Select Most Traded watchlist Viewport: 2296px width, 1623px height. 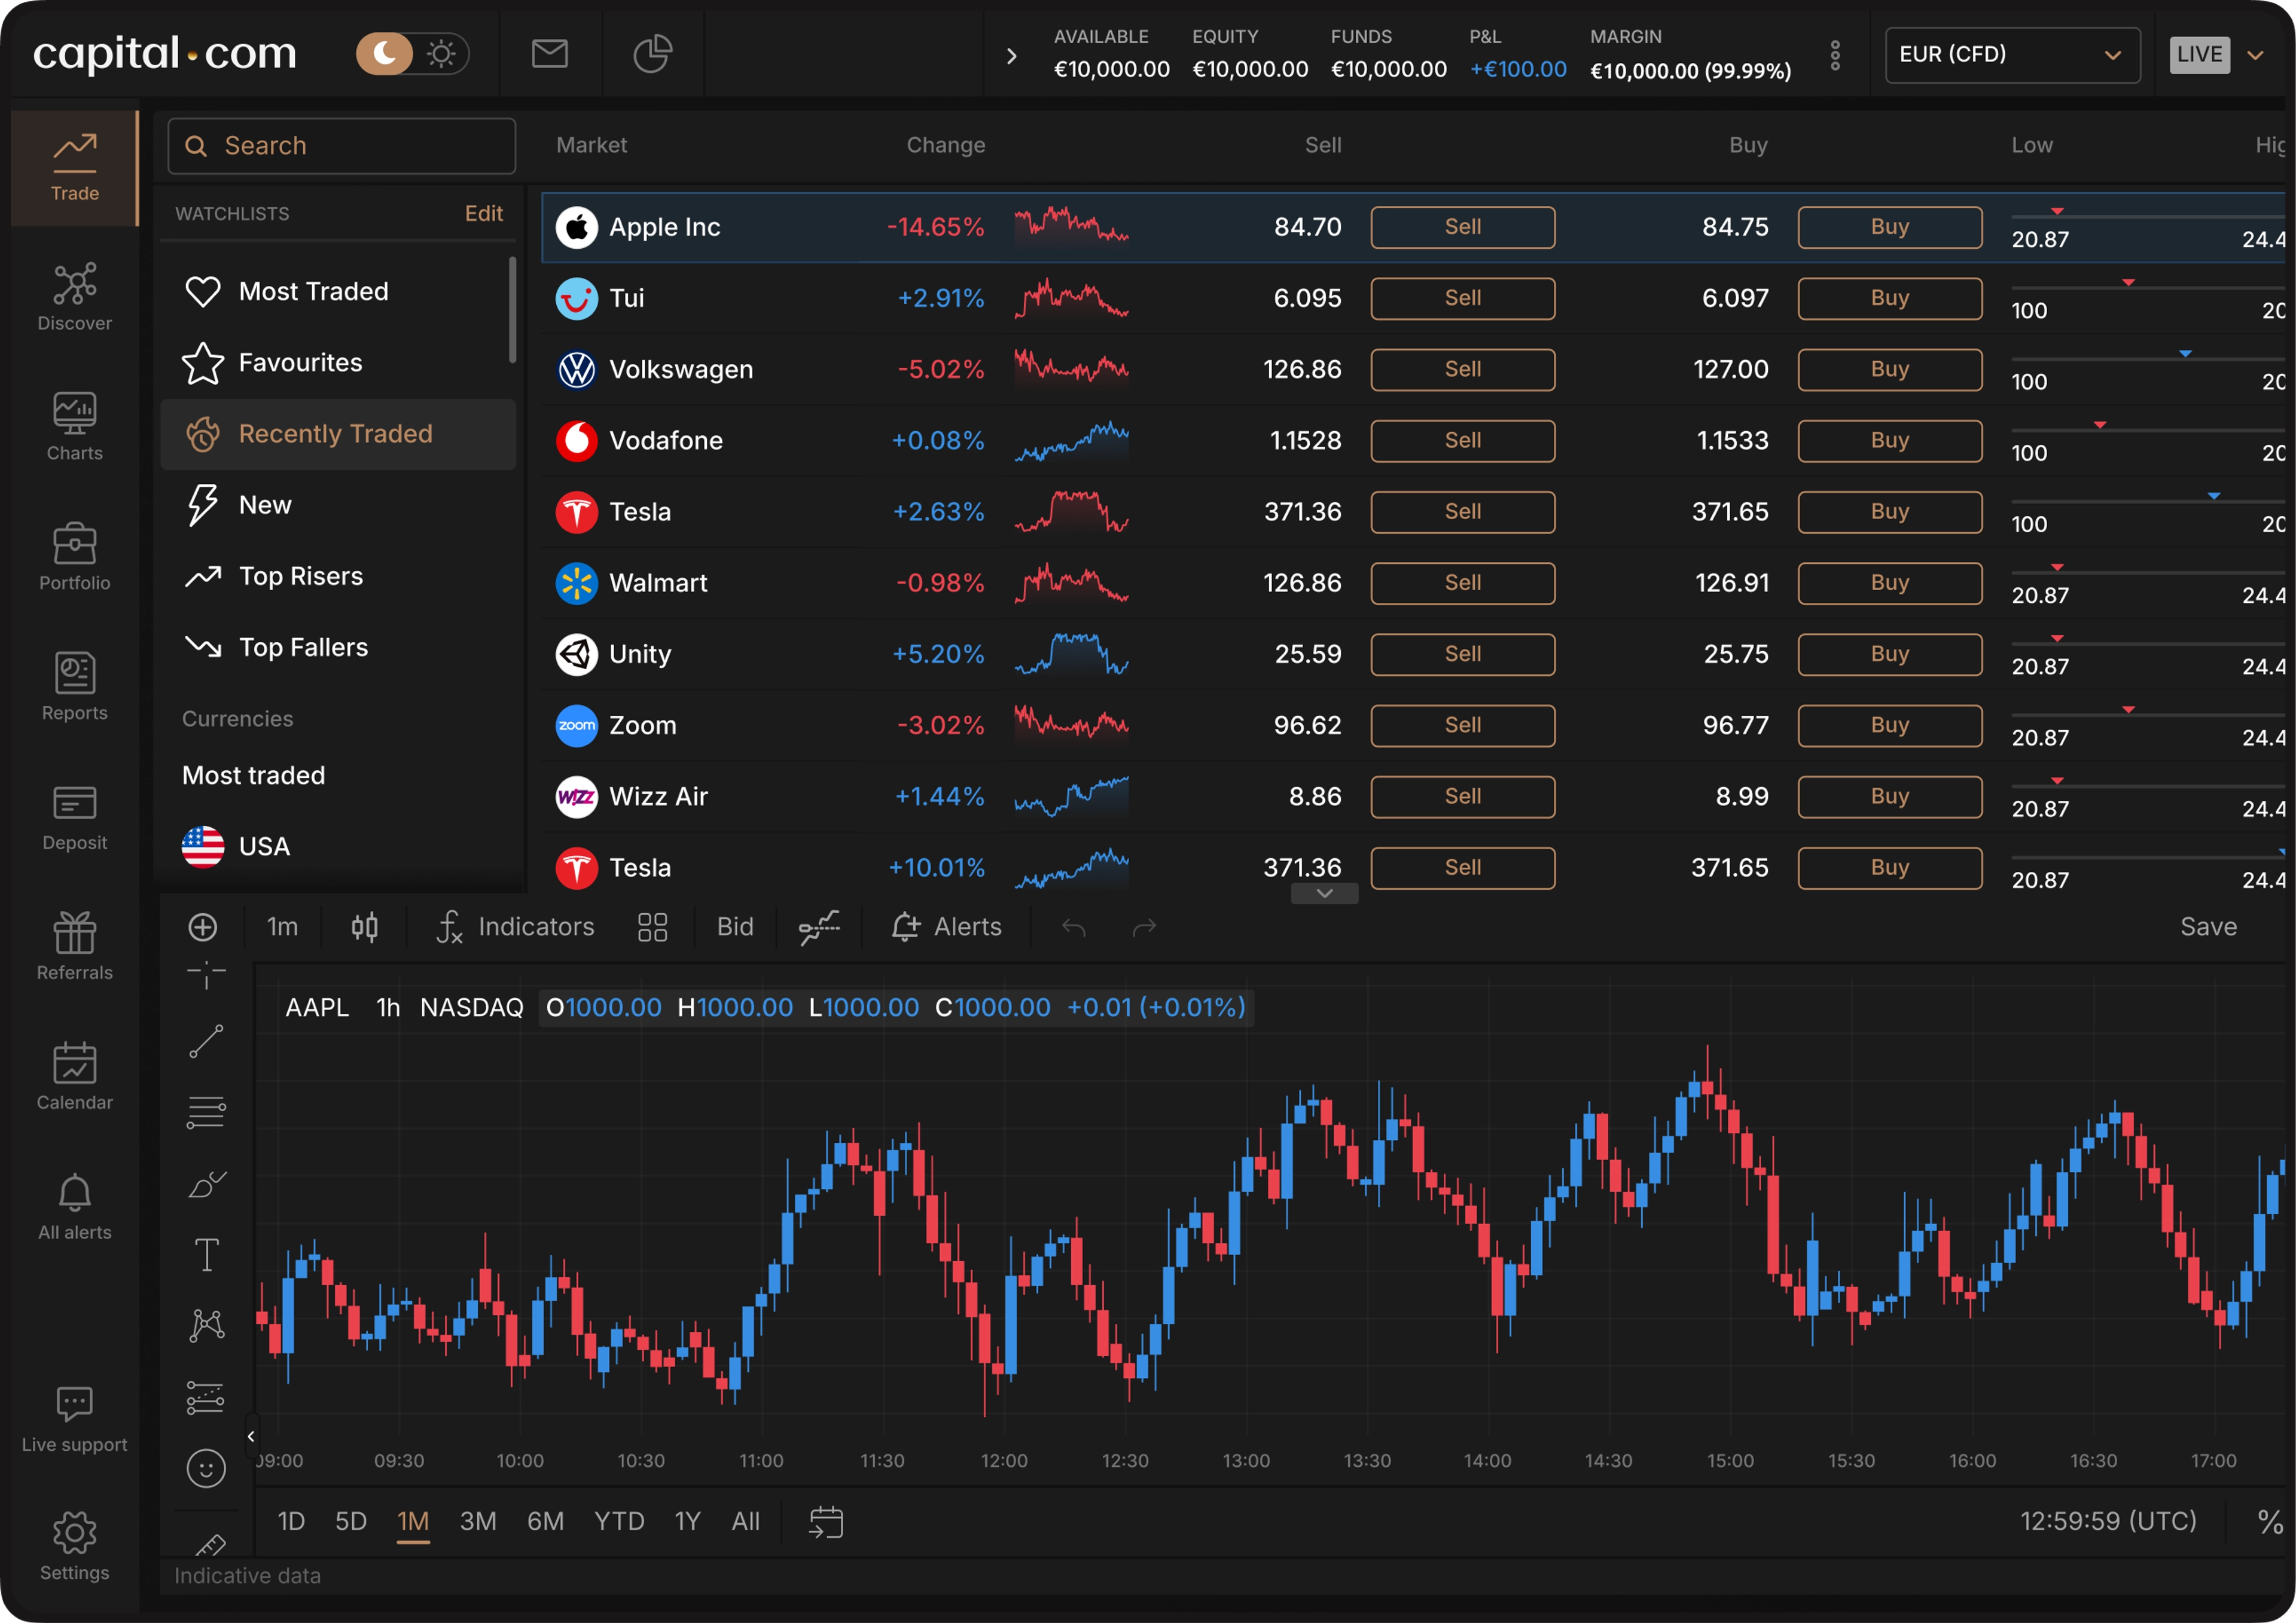pyautogui.click(x=338, y=292)
